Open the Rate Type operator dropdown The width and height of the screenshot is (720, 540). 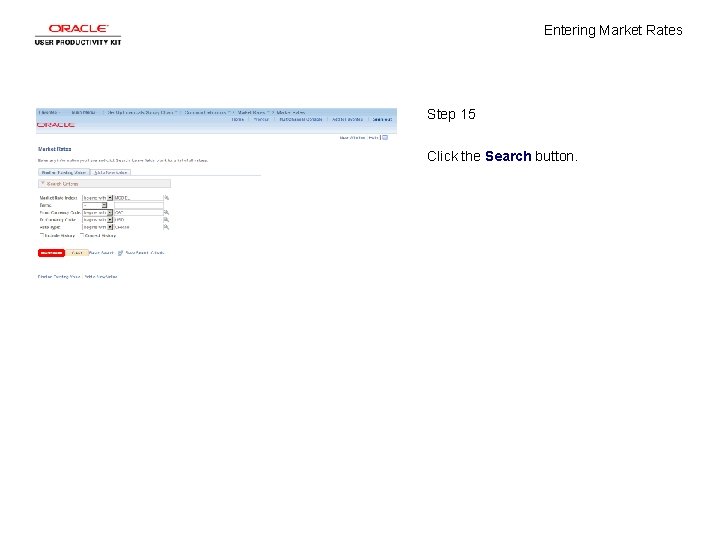point(98,227)
